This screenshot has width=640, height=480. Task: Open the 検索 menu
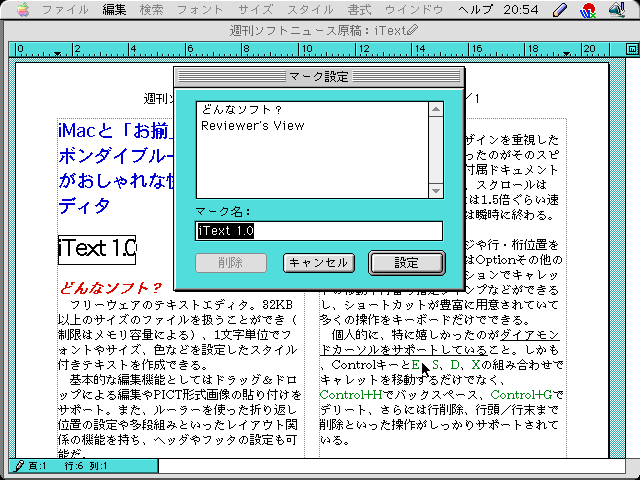151,10
